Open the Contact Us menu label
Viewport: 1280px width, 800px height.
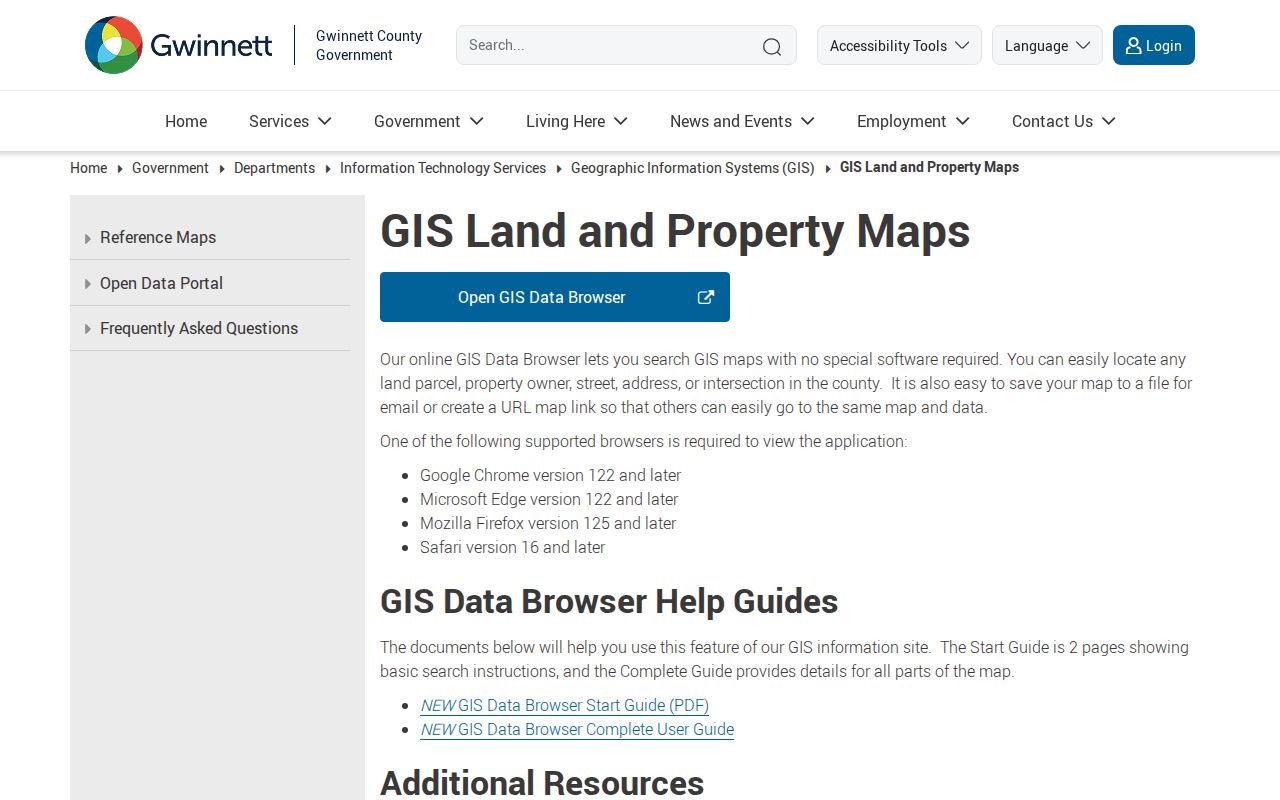(1052, 121)
